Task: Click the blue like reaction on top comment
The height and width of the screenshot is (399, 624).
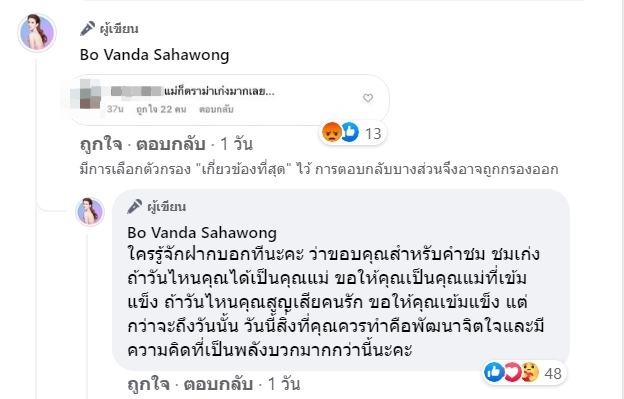Action: [350, 132]
